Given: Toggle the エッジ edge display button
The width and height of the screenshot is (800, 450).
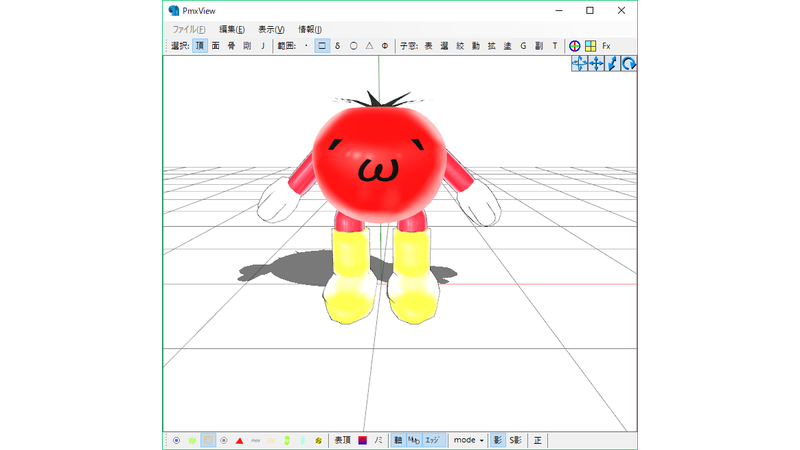Looking at the screenshot, I should [x=433, y=440].
